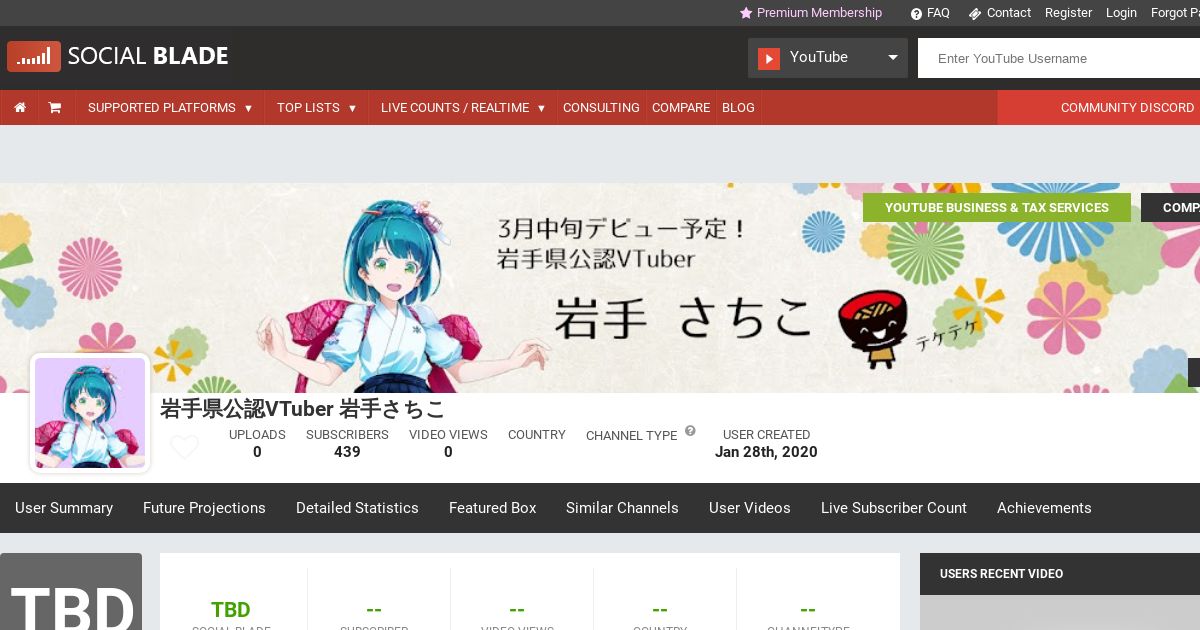Open the FAQ link

click(938, 13)
